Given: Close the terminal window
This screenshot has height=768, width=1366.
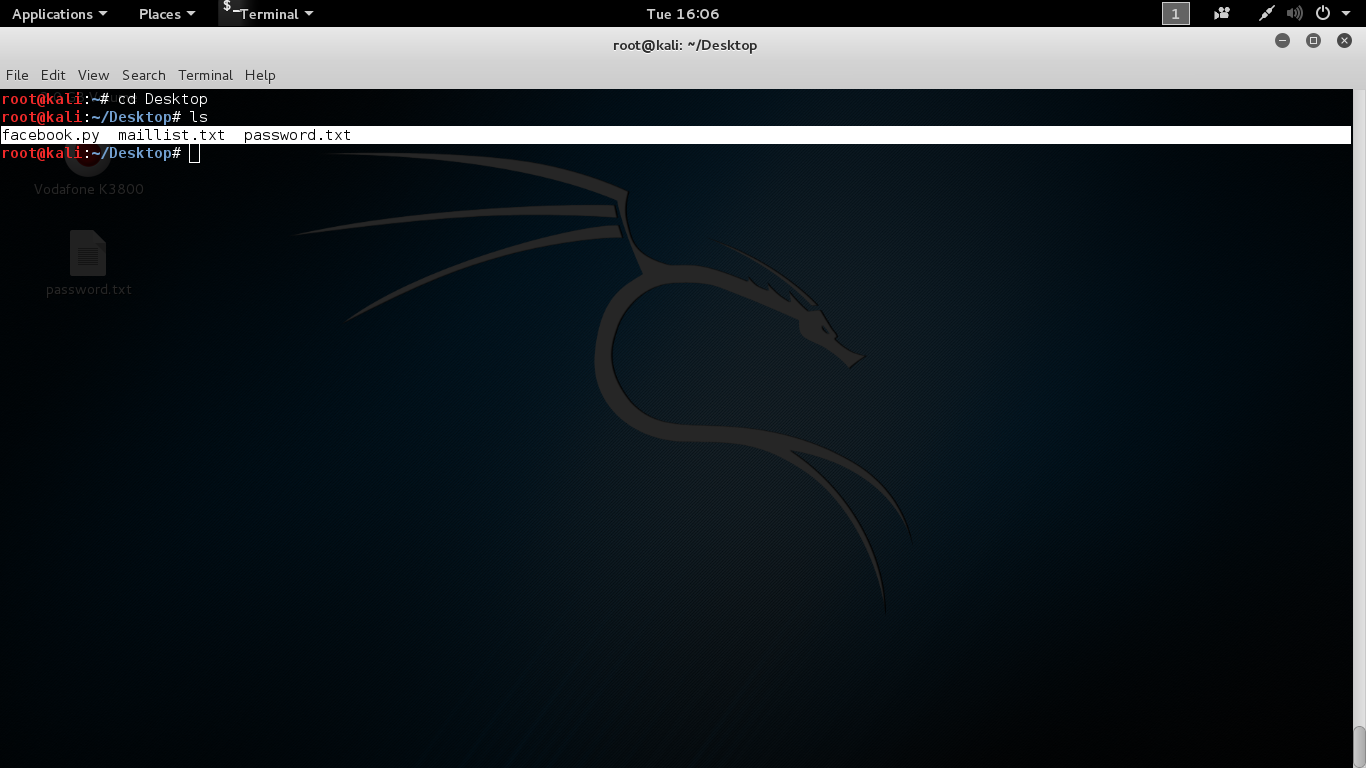Looking at the screenshot, I should coord(1345,41).
